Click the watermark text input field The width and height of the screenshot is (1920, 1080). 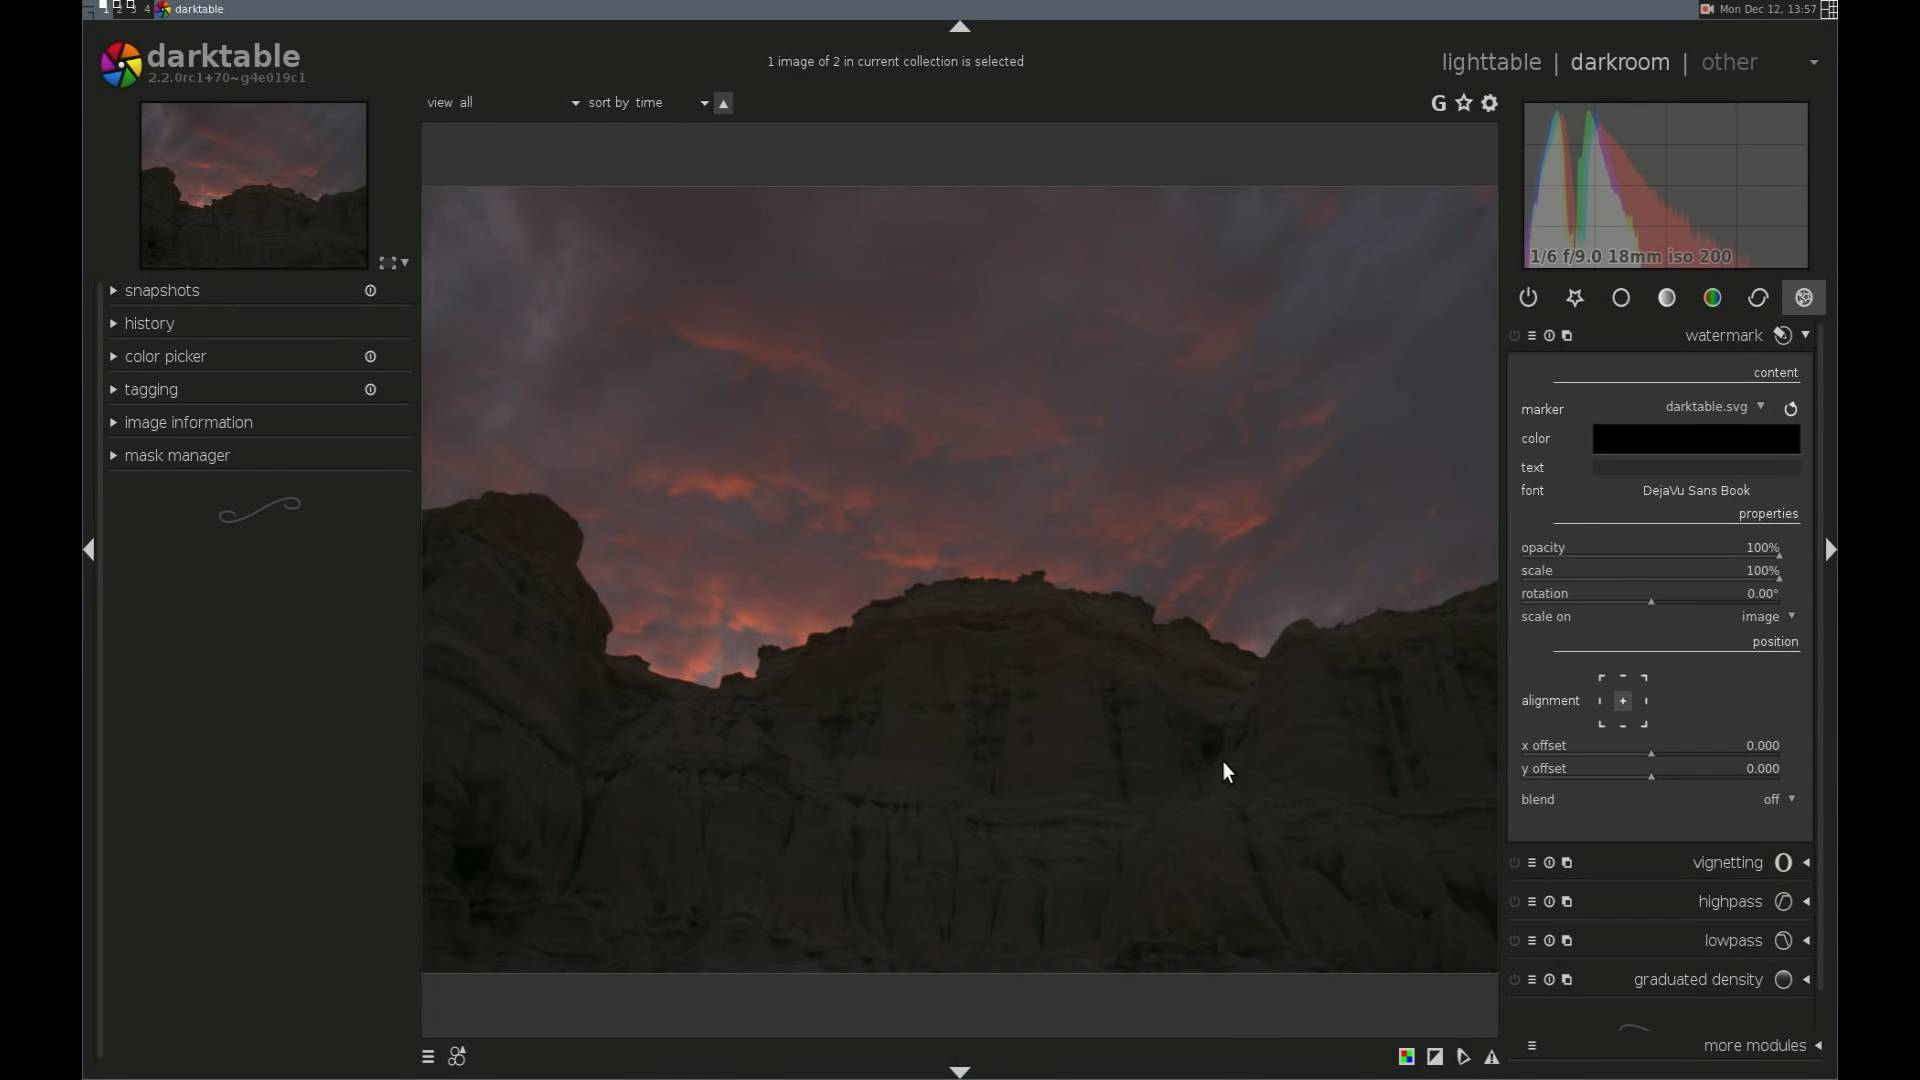tap(1695, 467)
